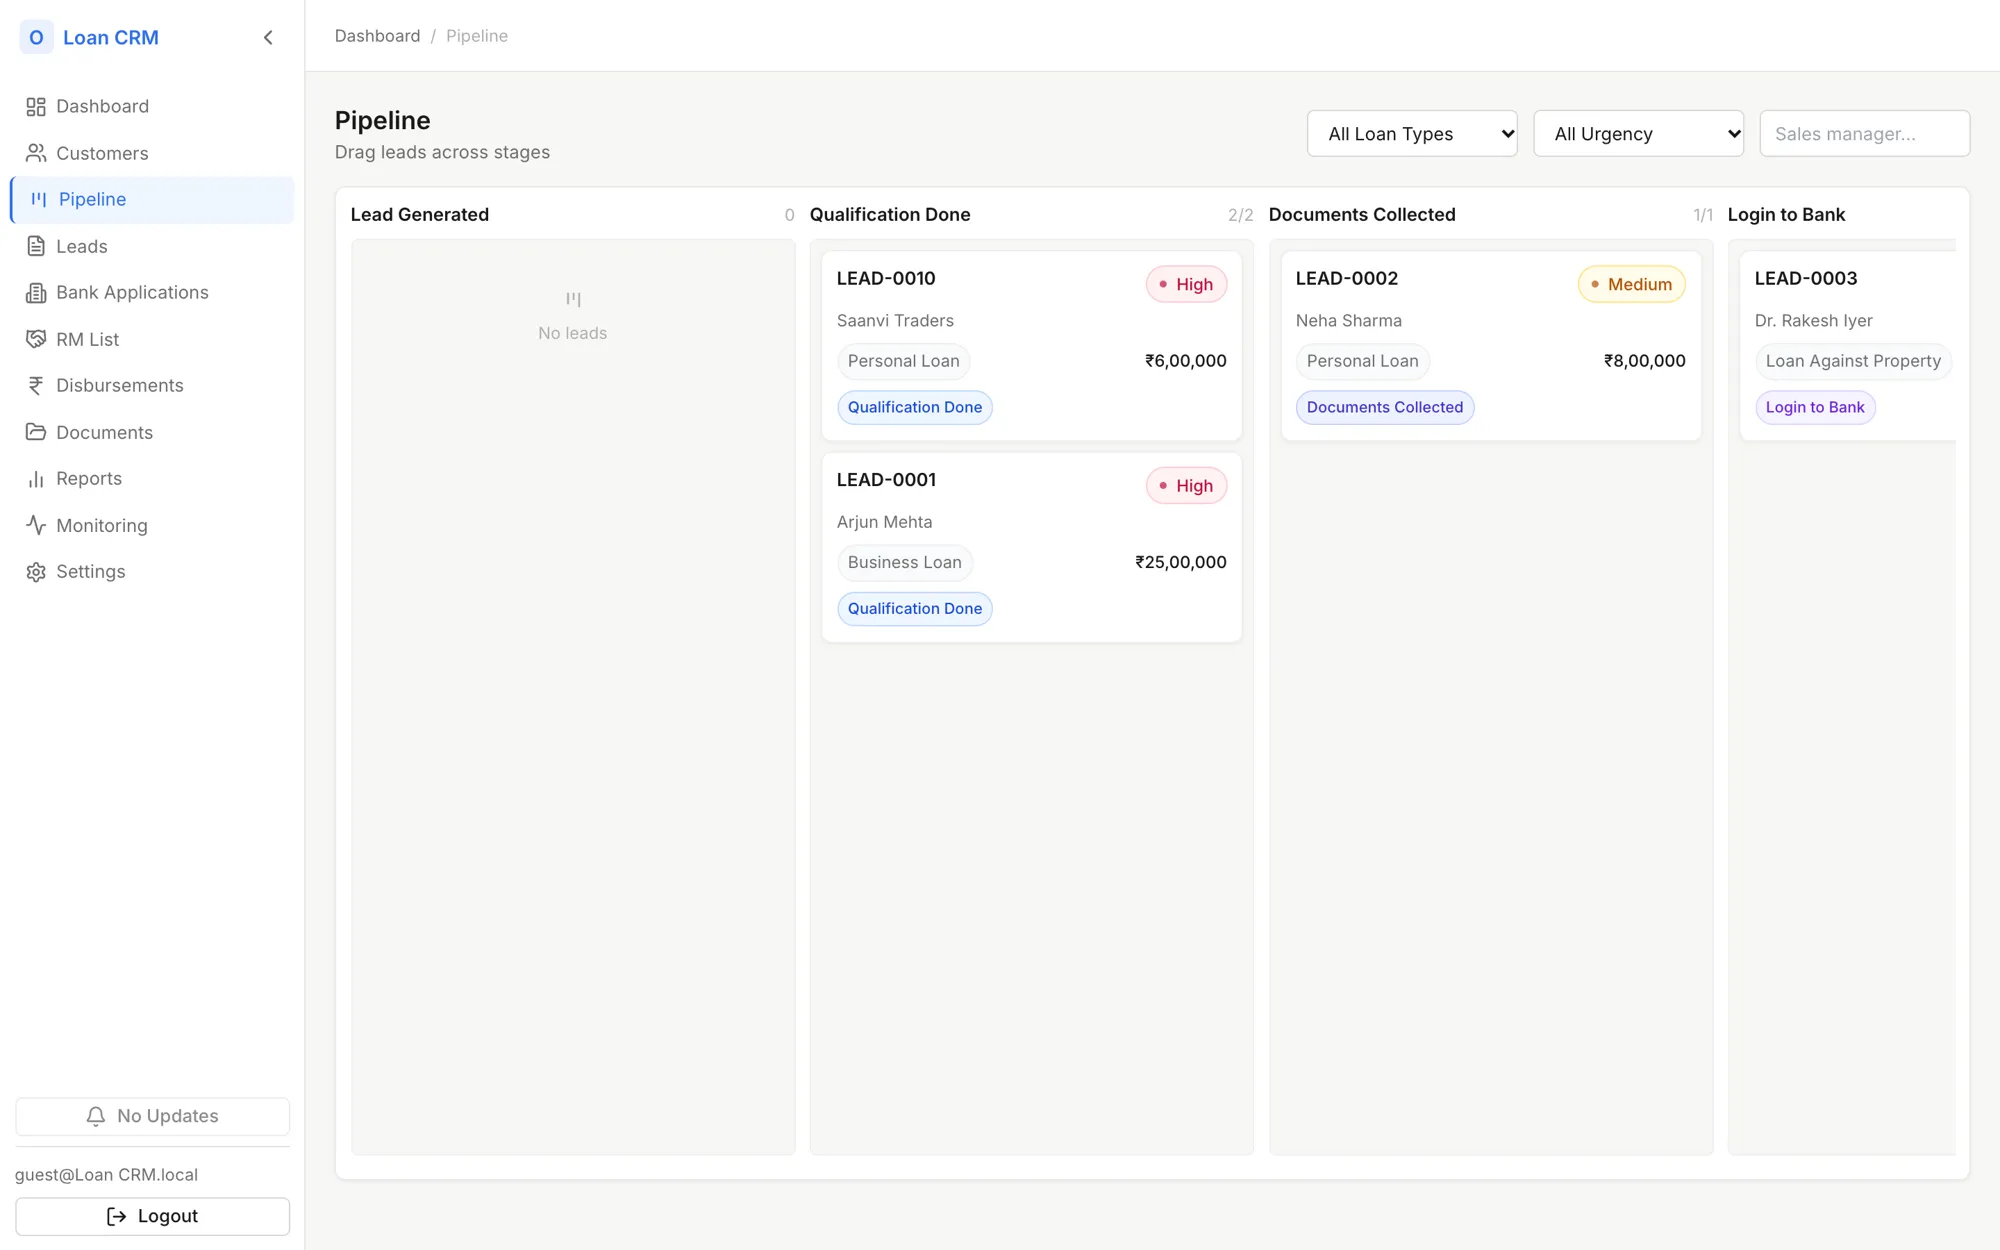Screen dimensions: 2000x1250
Task: Click the bell icon in No Updates
Action: point(96,1116)
